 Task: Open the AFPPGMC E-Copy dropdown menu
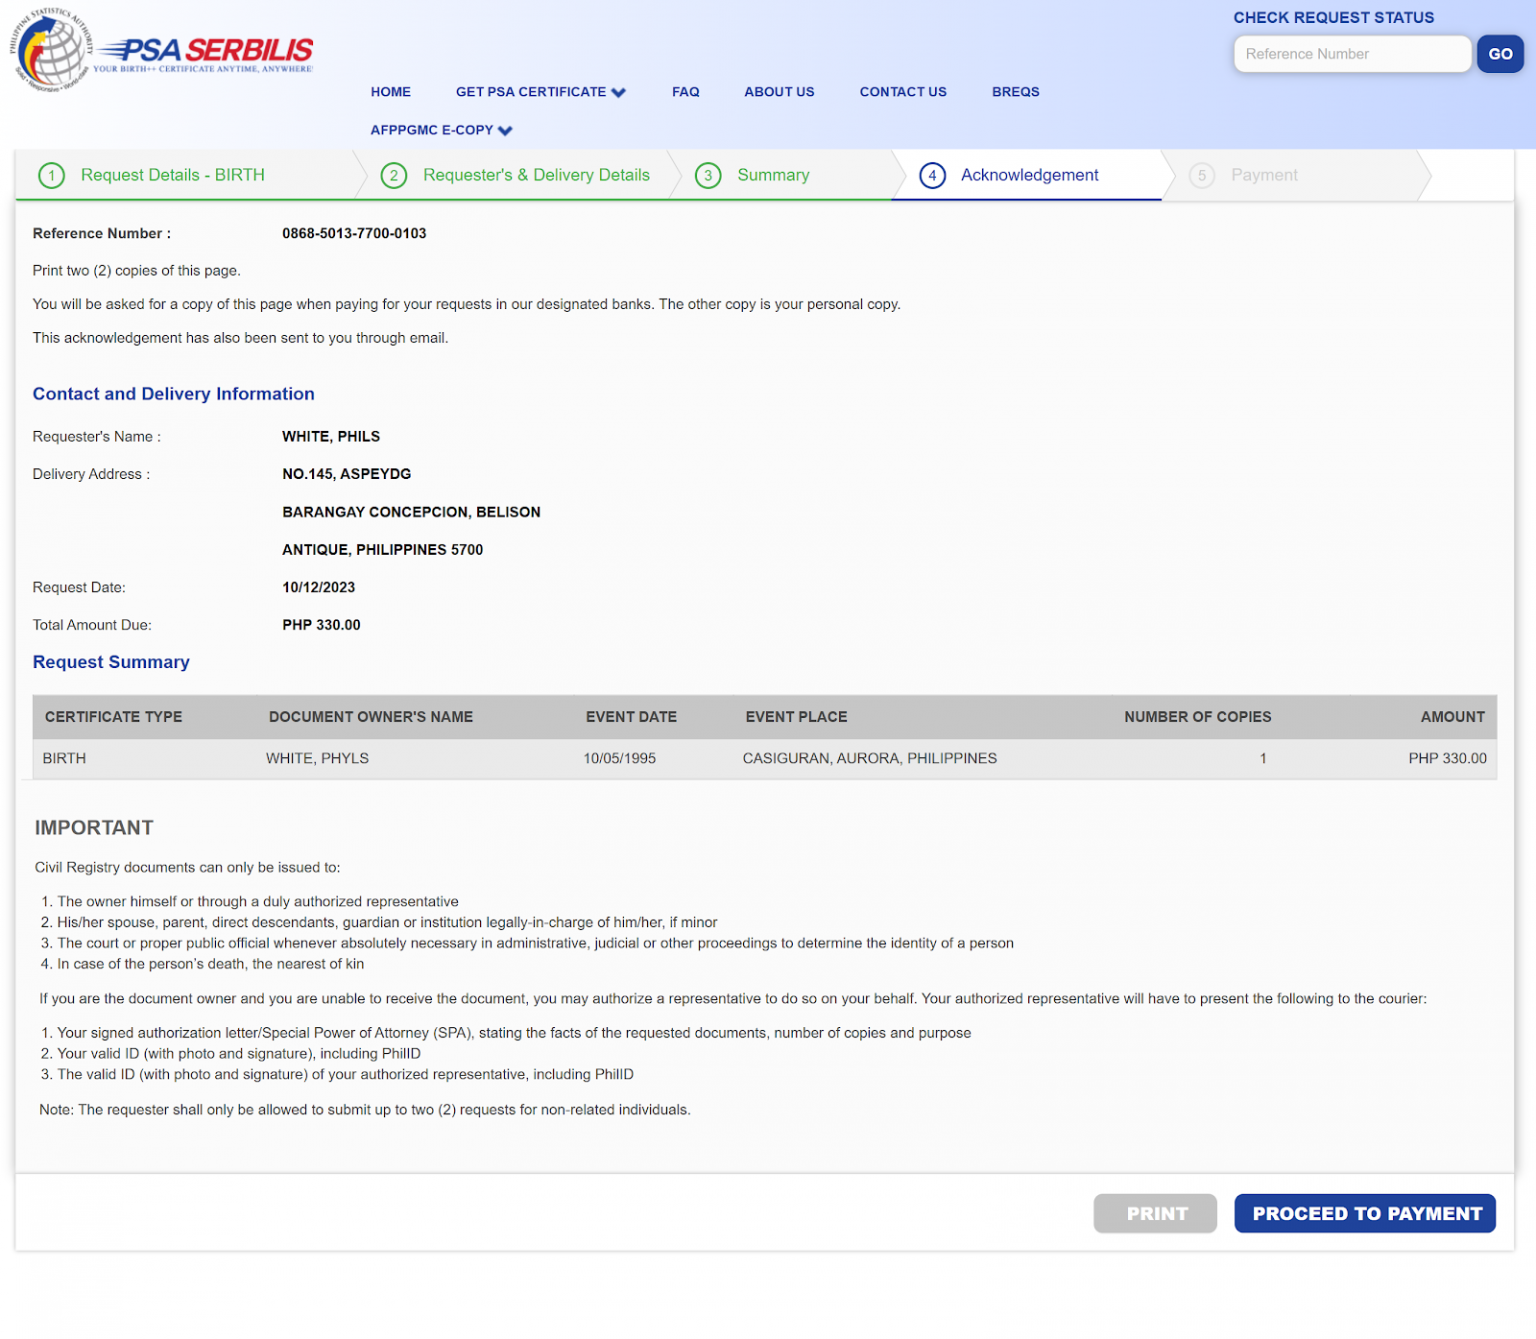441,130
